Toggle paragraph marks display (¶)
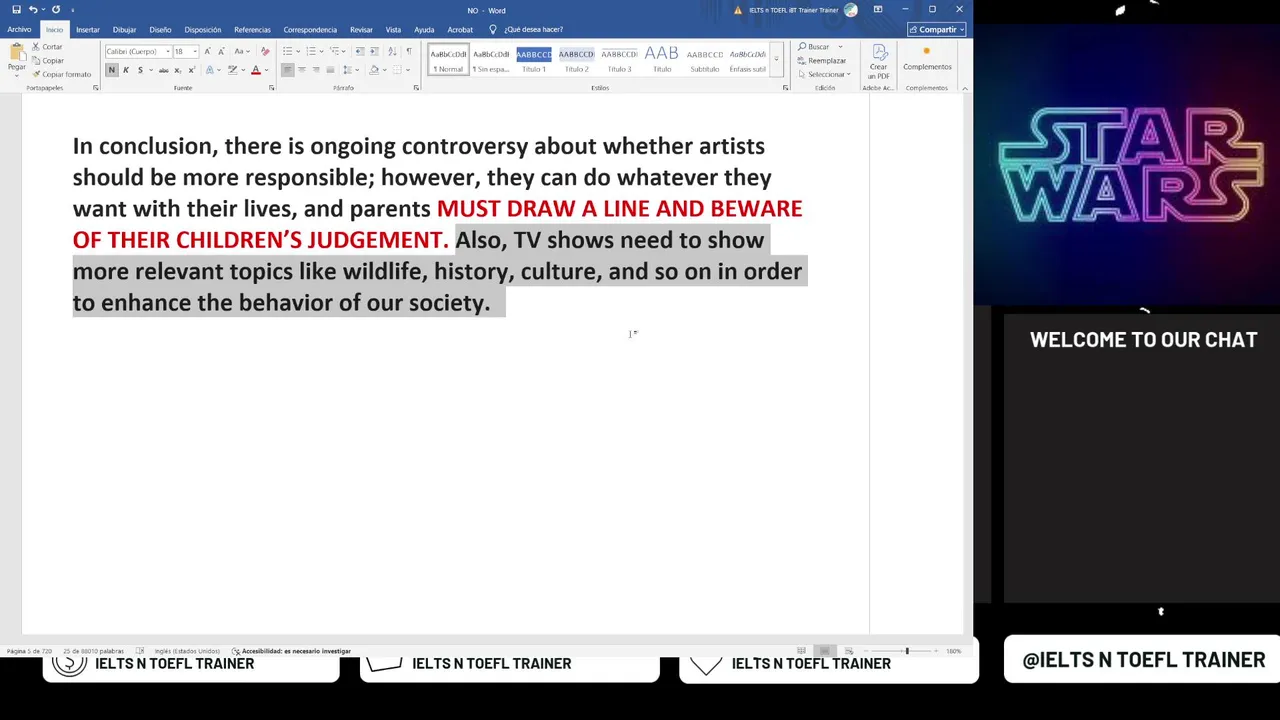 pyautogui.click(x=408, y=51)
